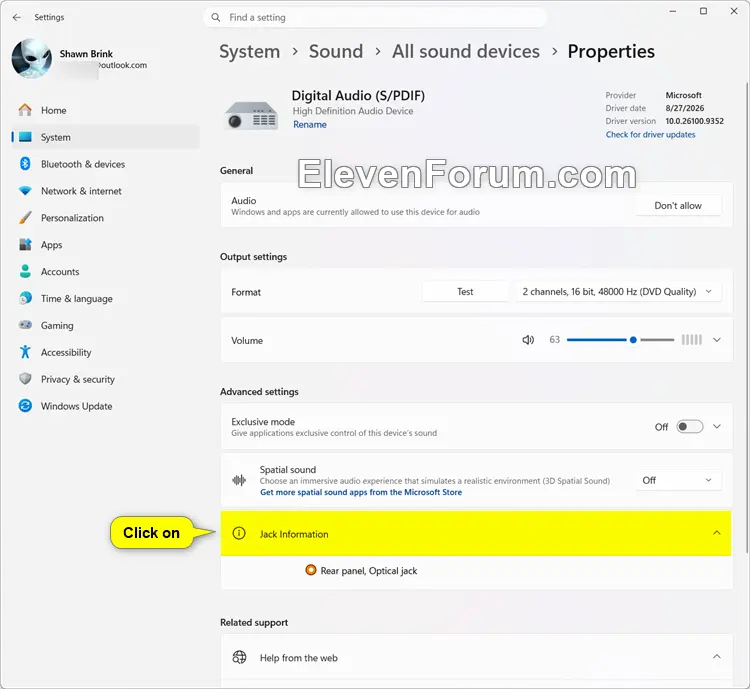
Task: Click the System monitor icon in sidebar
Action: pyautogui.click(x=25, y=137)
